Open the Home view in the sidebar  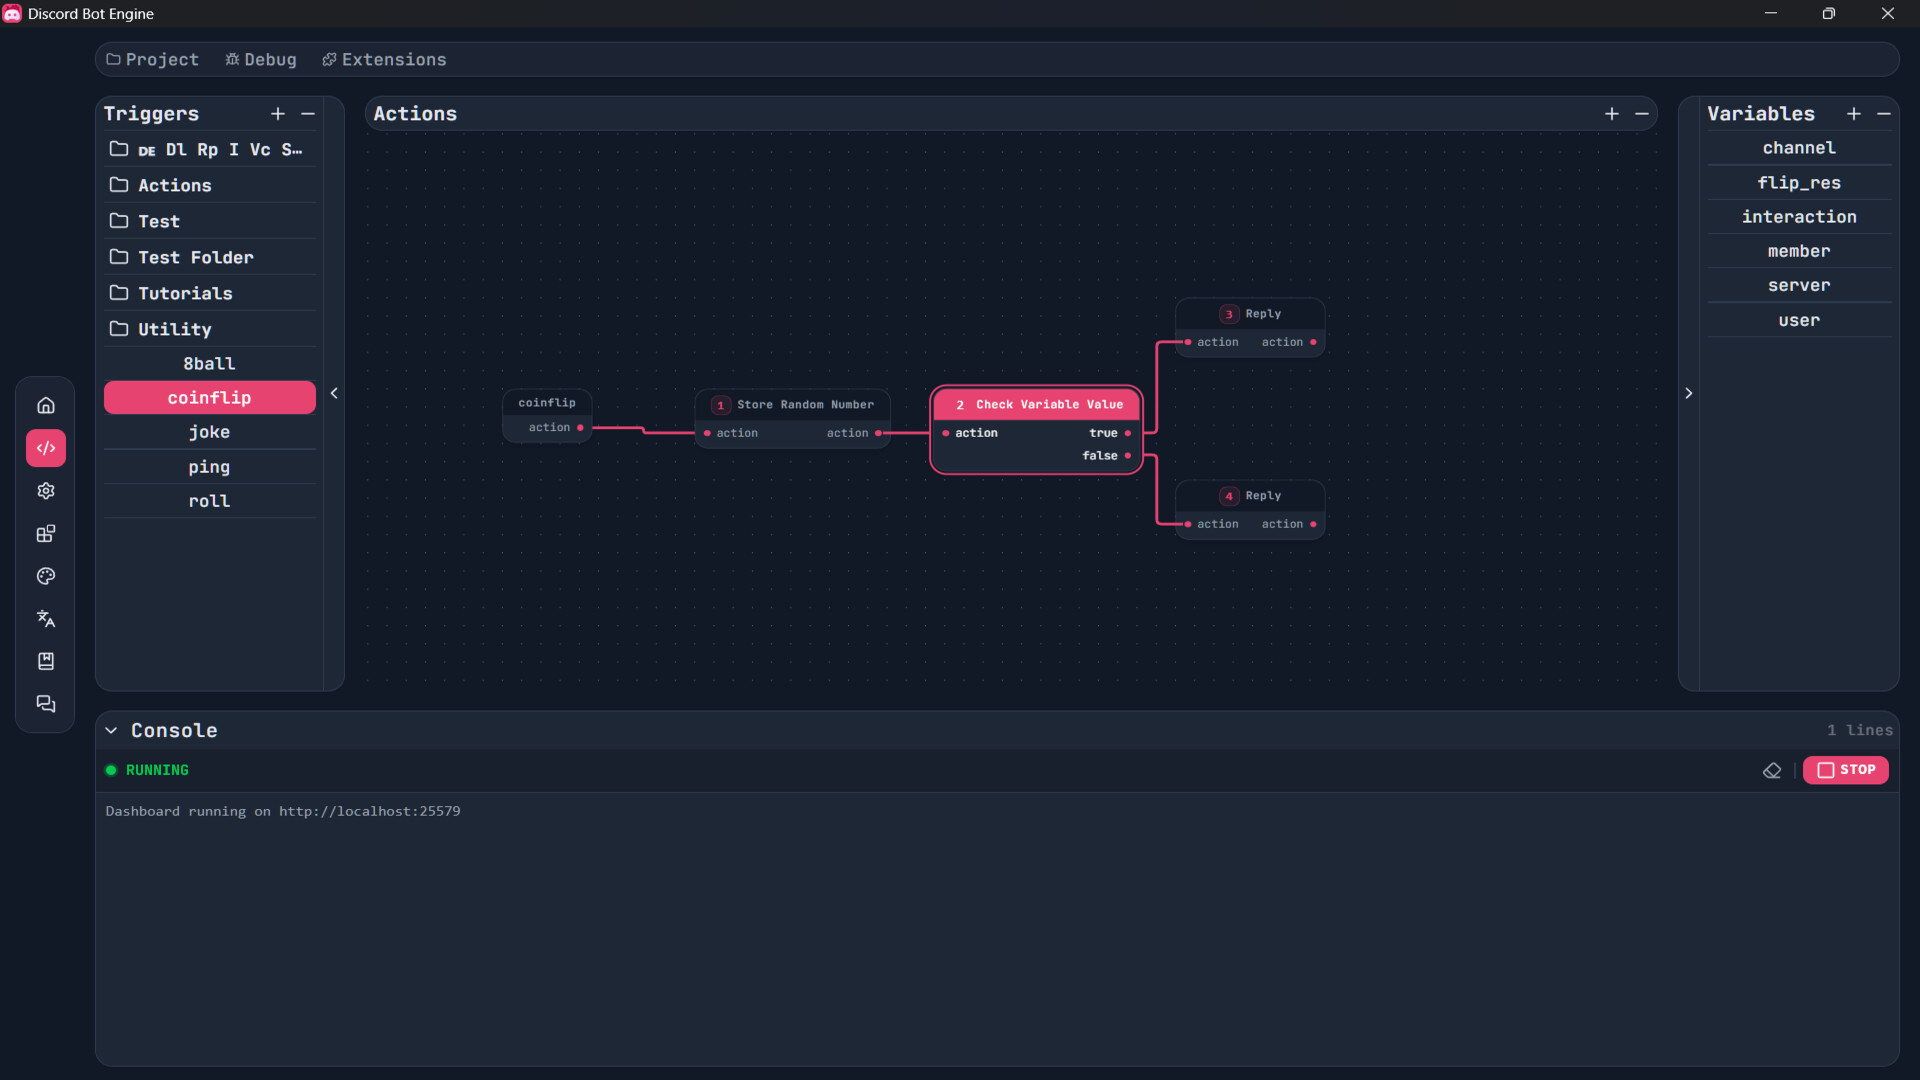(45, 405)
